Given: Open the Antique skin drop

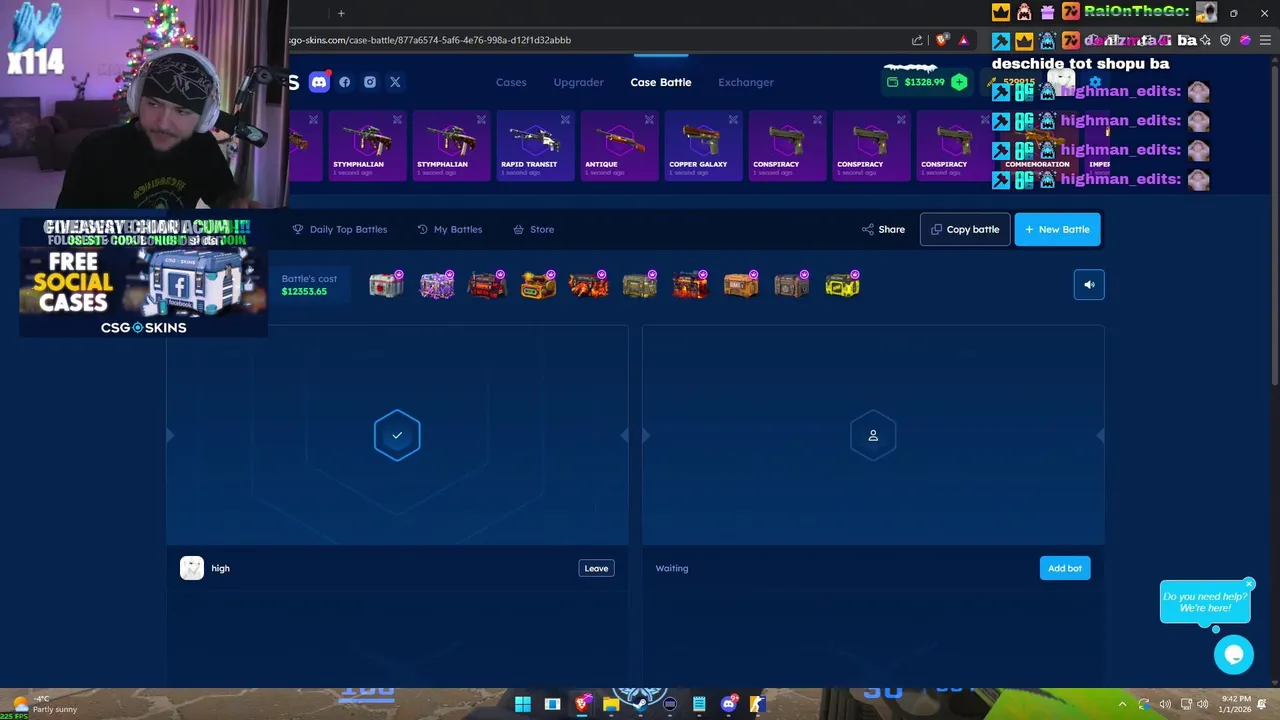Looking at the screenshot, I should [618, 146].
